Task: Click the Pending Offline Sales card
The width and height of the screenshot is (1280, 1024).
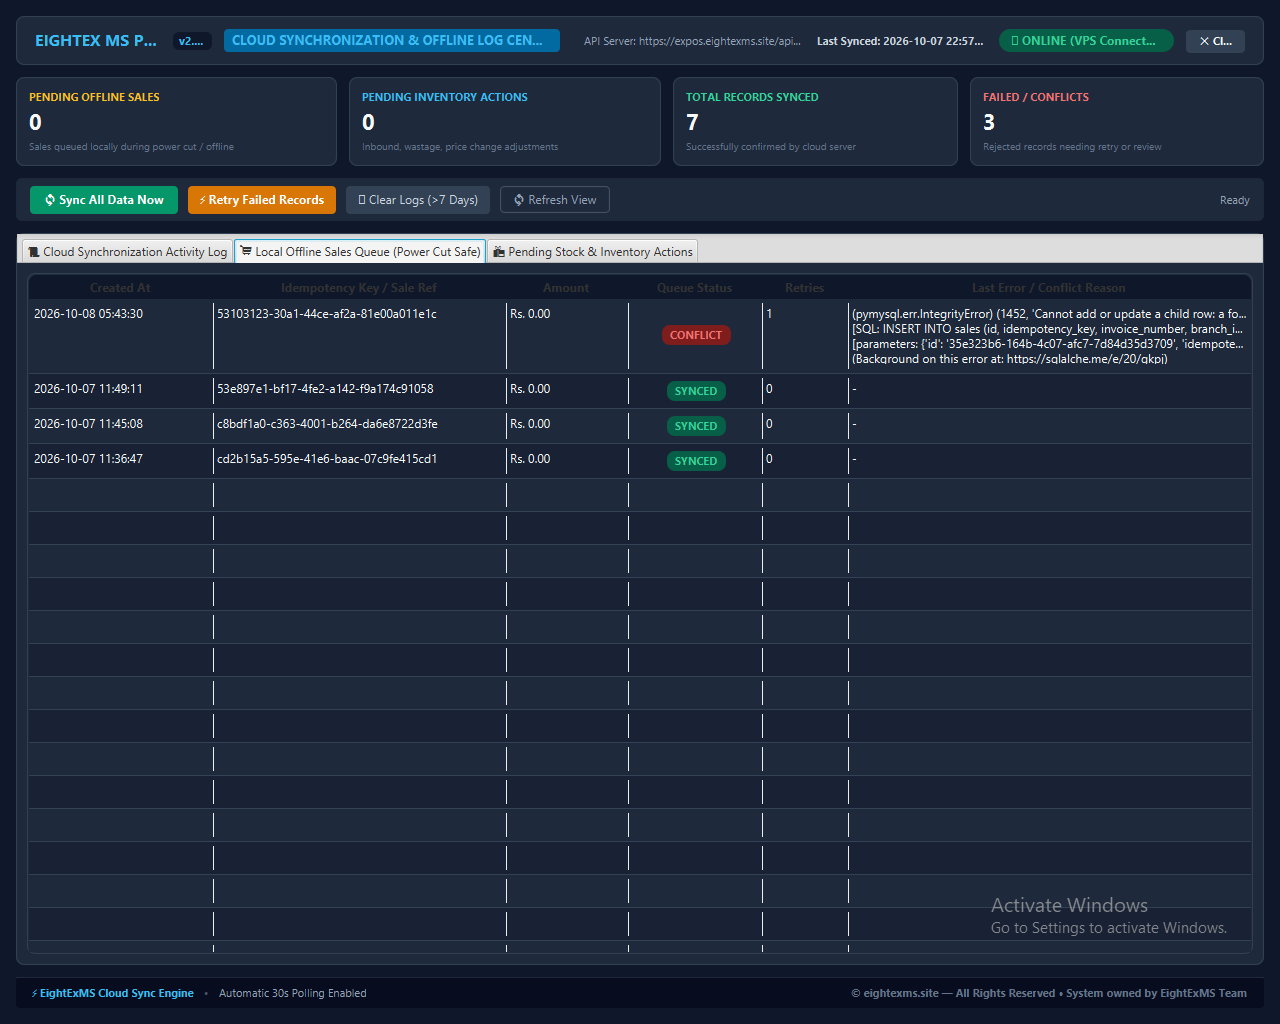Action: (176, 121)
